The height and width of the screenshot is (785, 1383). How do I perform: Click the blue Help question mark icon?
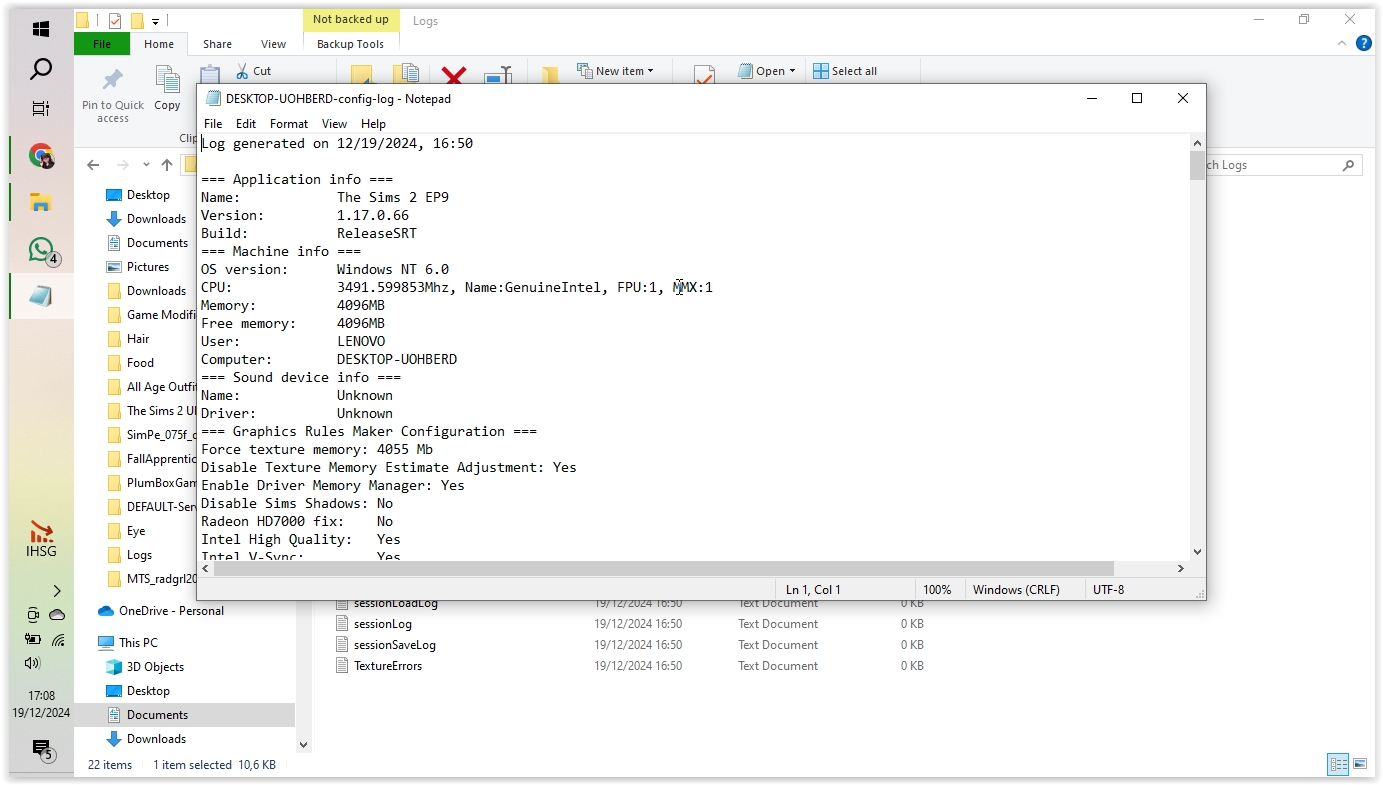point(1363,44)
